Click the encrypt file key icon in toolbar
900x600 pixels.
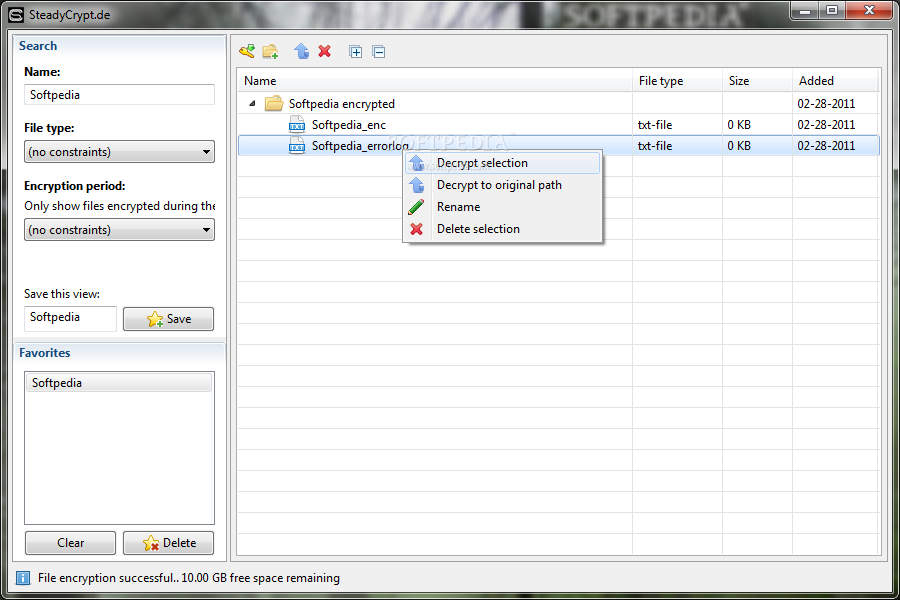click(247, 52)
